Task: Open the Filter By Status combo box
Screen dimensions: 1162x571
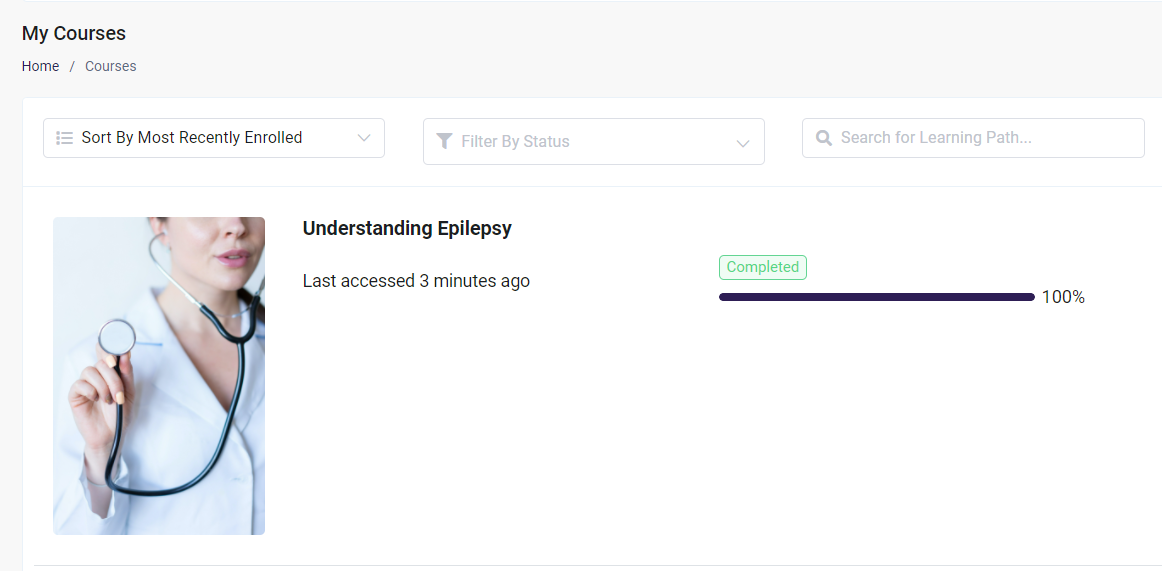Action: coord(593,142)
